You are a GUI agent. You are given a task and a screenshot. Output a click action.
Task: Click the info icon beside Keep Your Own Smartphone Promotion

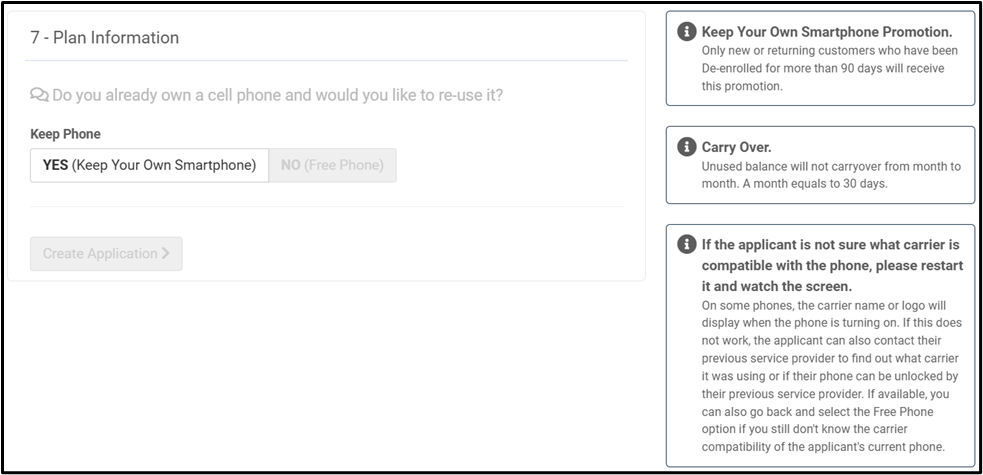686,32
